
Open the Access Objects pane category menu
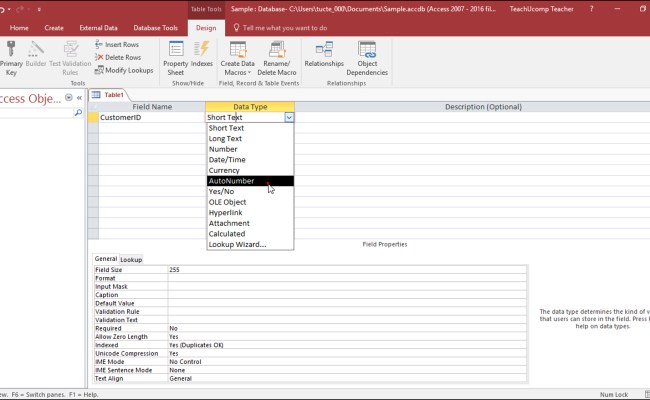click(x=69, y=98)
